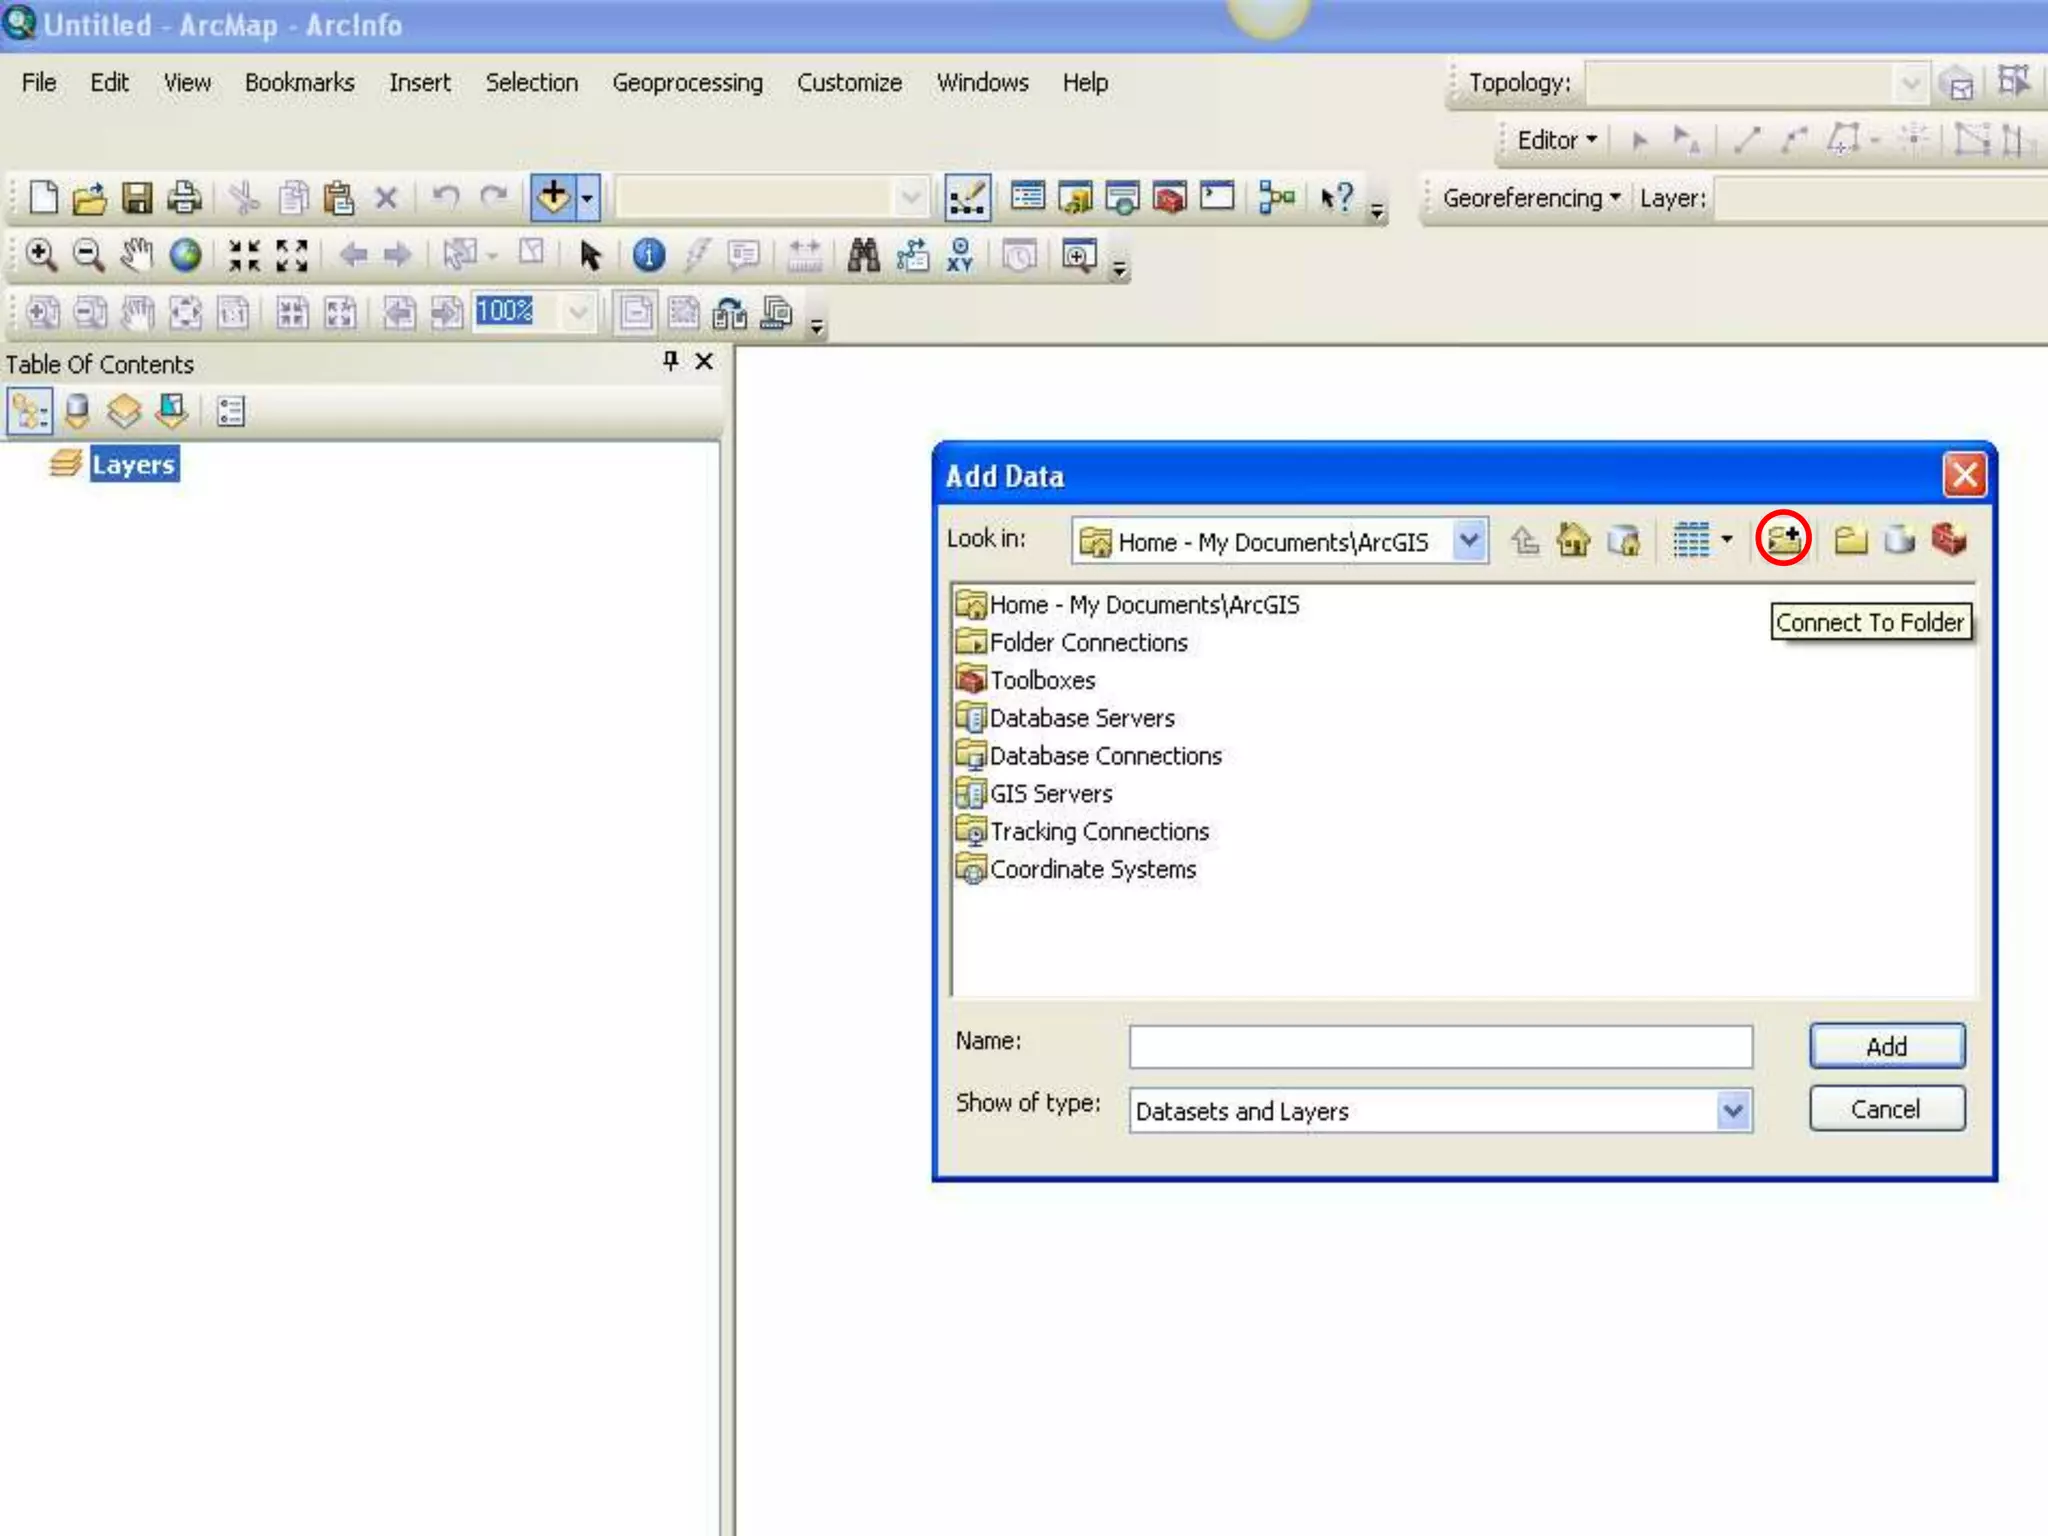Open the Find binoculars tool
Viewport: 2048px width, 1536px height.
tap(863, 256)
